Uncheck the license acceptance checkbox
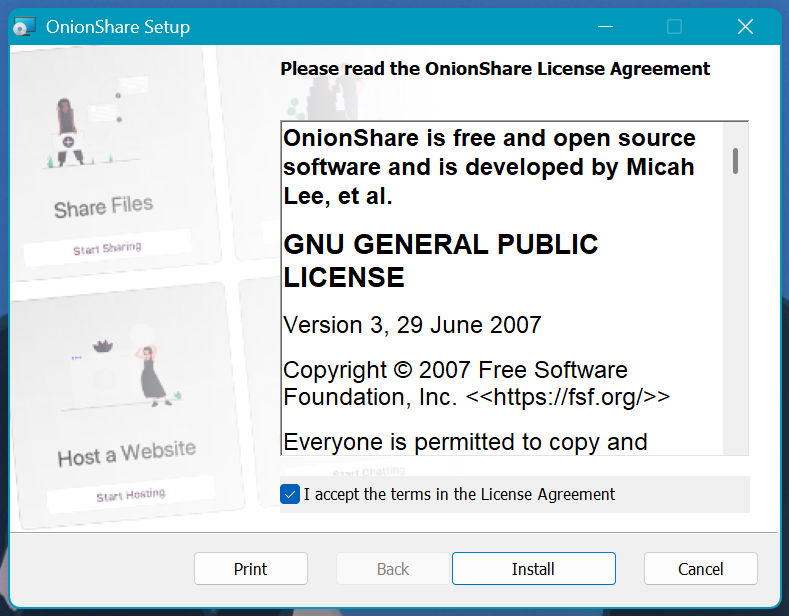Image resolution: width=789 pixels, height=616 pixels. pos(290,494)
